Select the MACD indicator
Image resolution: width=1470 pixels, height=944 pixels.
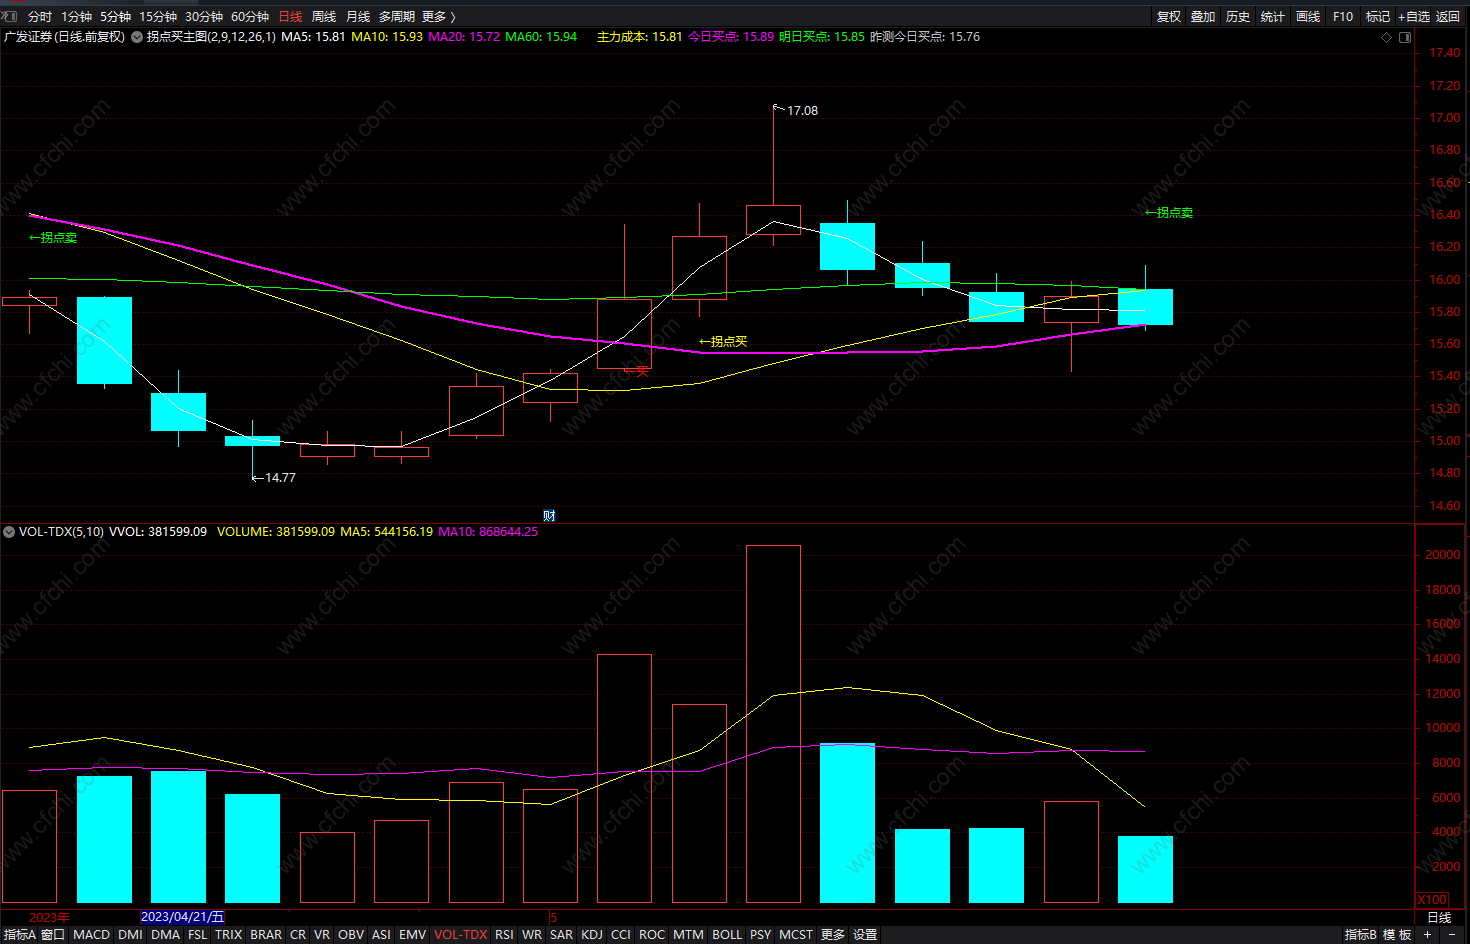(x=92, y=935)
